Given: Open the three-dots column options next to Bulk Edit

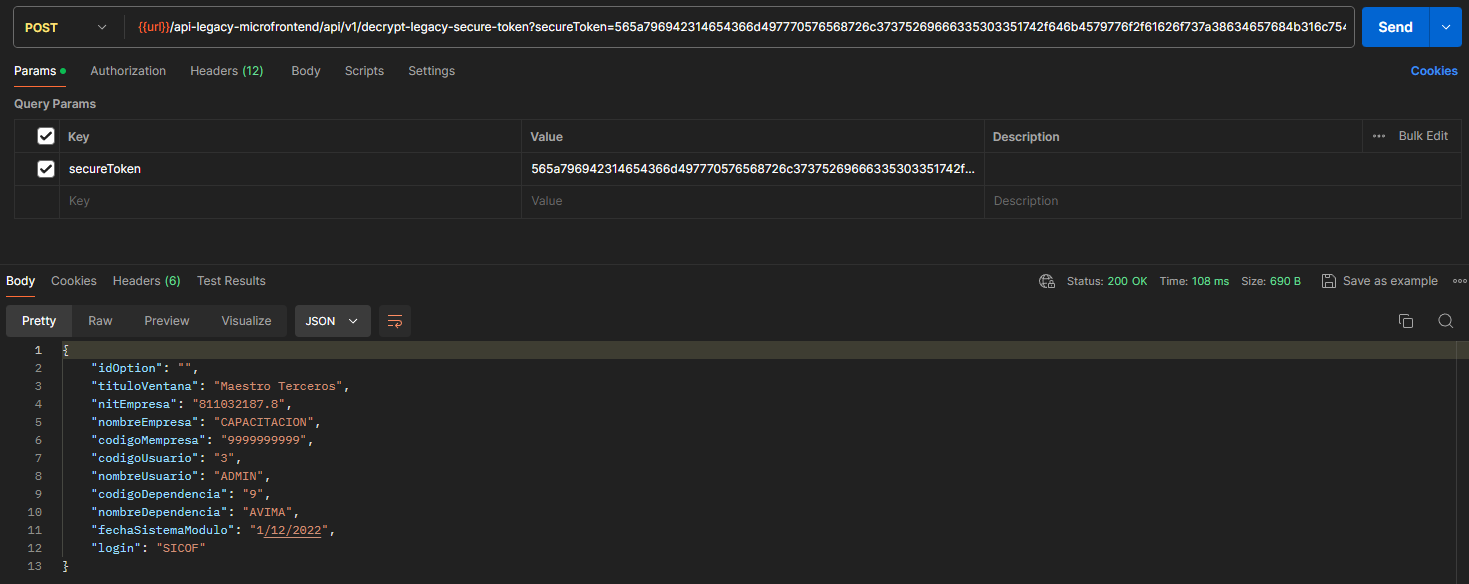Looking at the screenshot, I should coord(1379,136).
